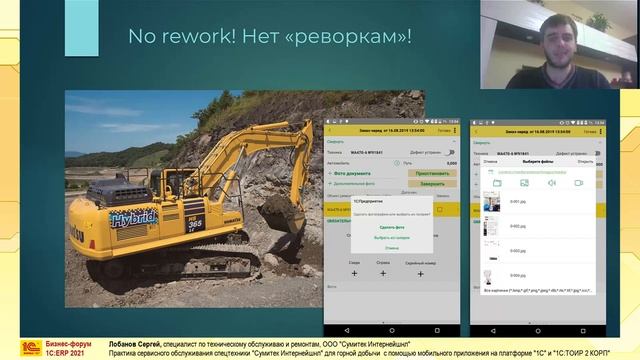This screenshot has height=360, width=640.
Task: Add a document photo via Фото документа
Action: [350, 173]
